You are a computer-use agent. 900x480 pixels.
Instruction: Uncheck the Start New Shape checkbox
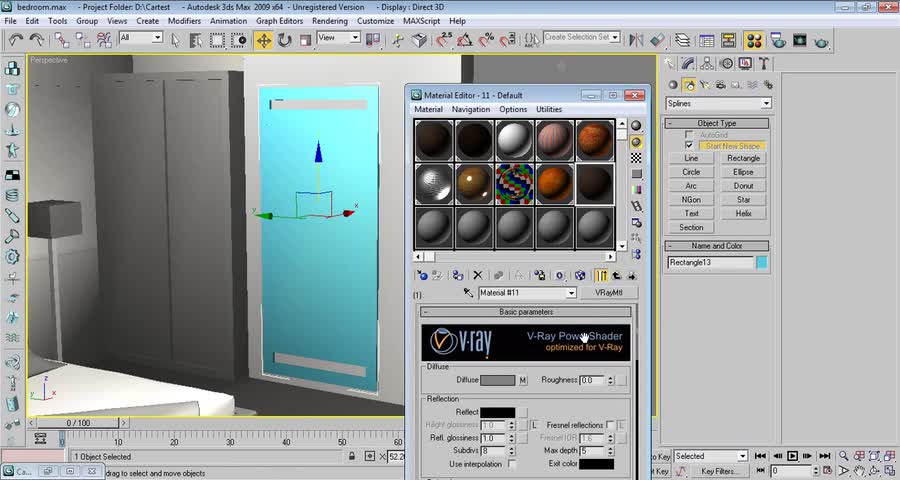[688, 145]
